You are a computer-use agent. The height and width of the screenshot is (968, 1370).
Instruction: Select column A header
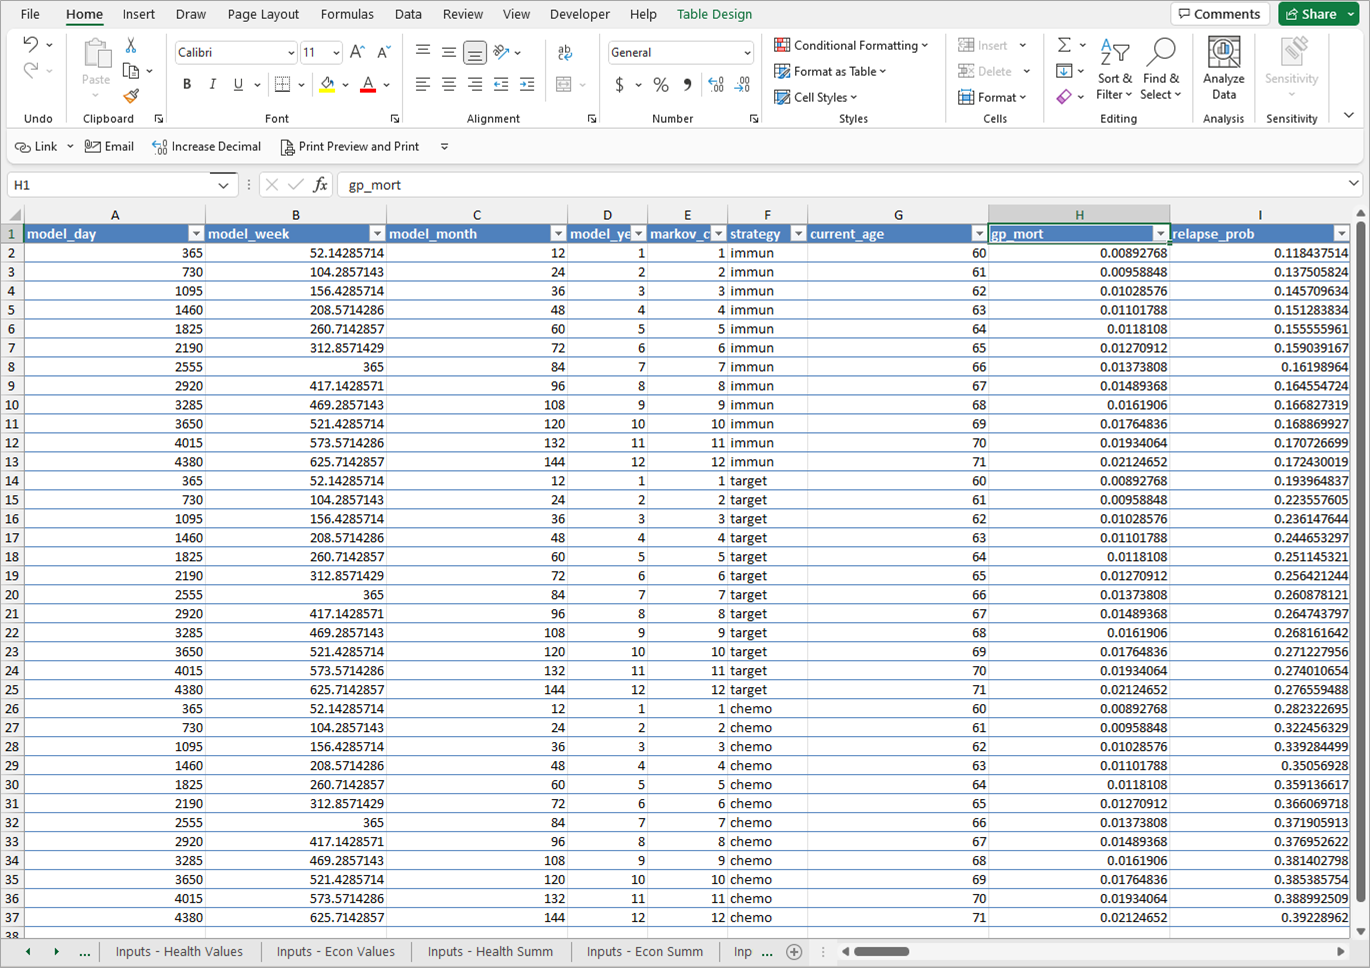point(115,215)
